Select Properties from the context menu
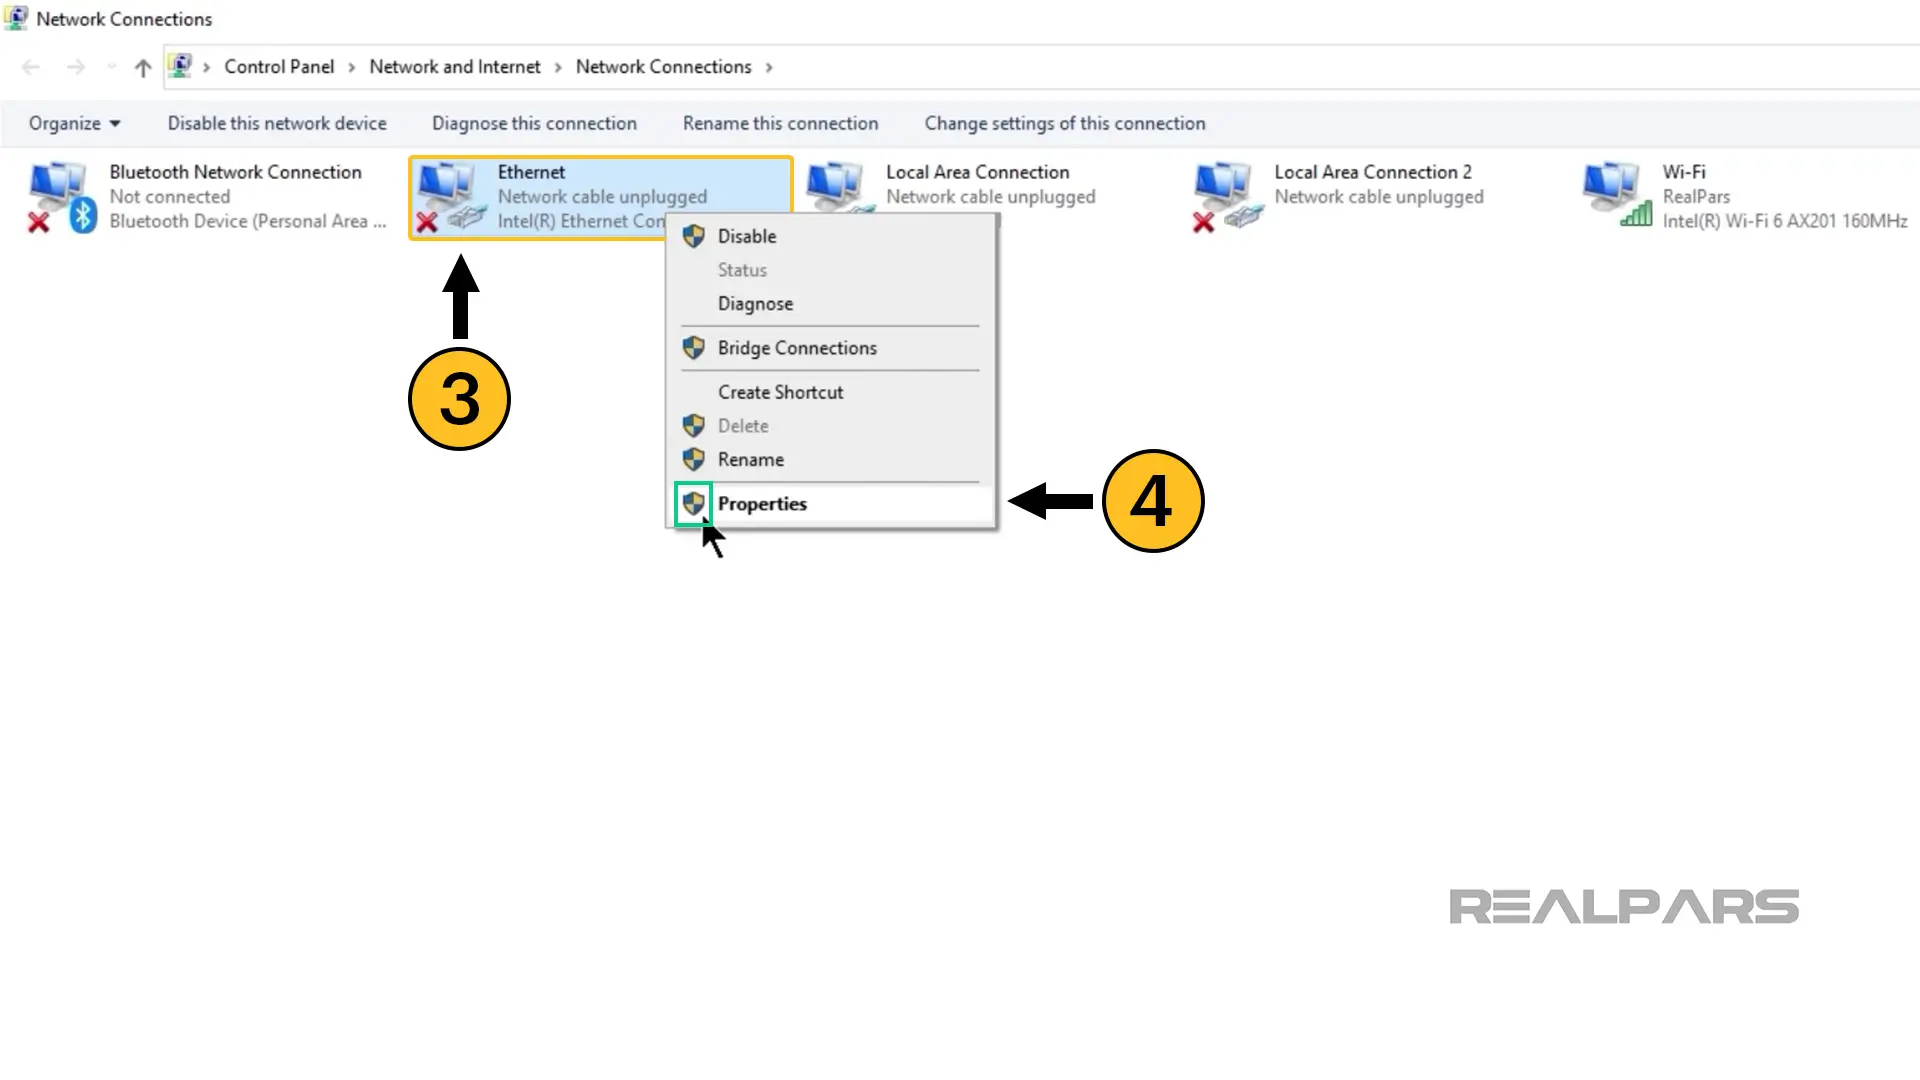The width and height of the screenshot is (1920, 1080). coord(762,502)
